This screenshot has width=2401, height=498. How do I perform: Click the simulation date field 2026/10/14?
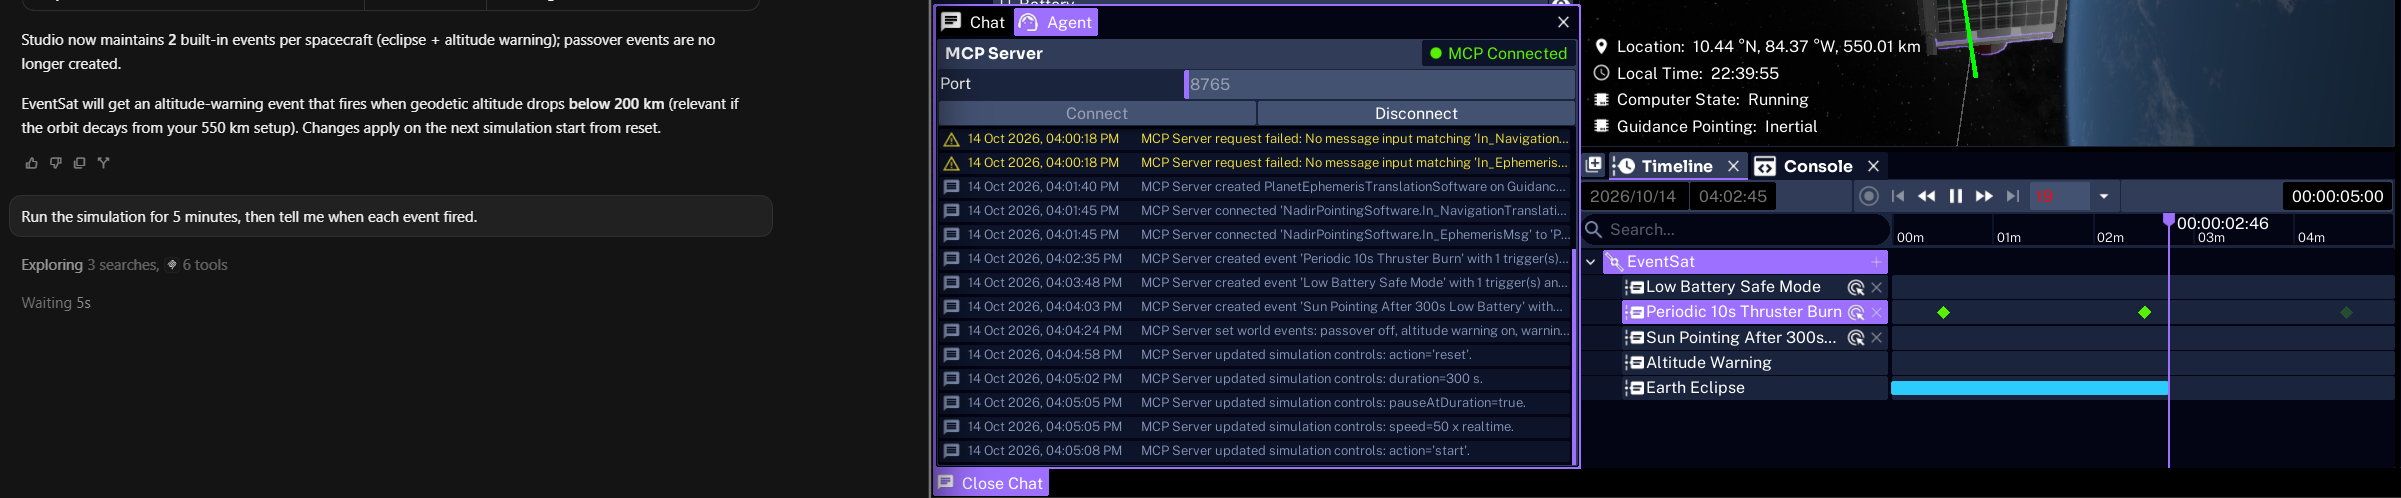pyautogui.click(x=1634, y=197)
